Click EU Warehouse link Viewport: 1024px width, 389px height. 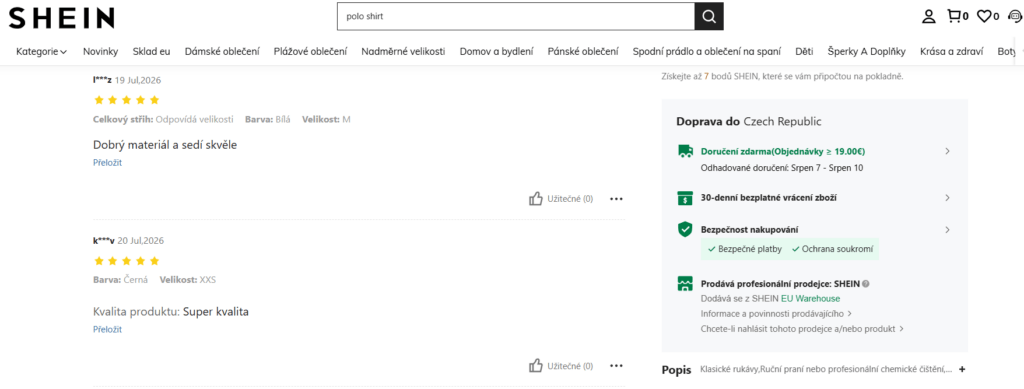811,299
